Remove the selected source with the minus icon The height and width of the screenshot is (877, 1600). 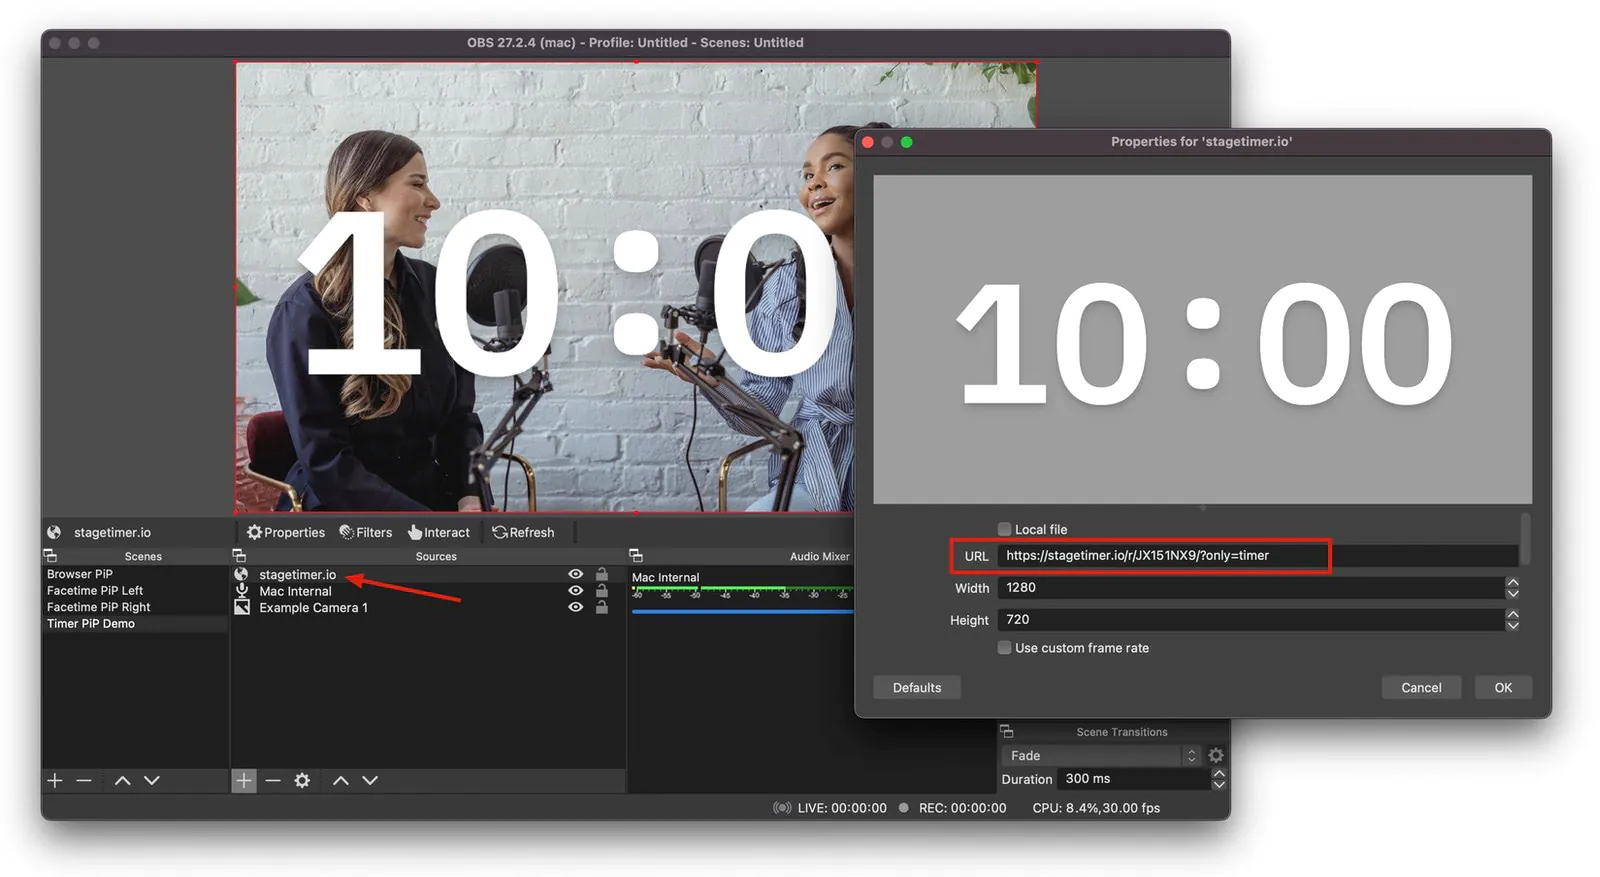[x=273, y=780]
